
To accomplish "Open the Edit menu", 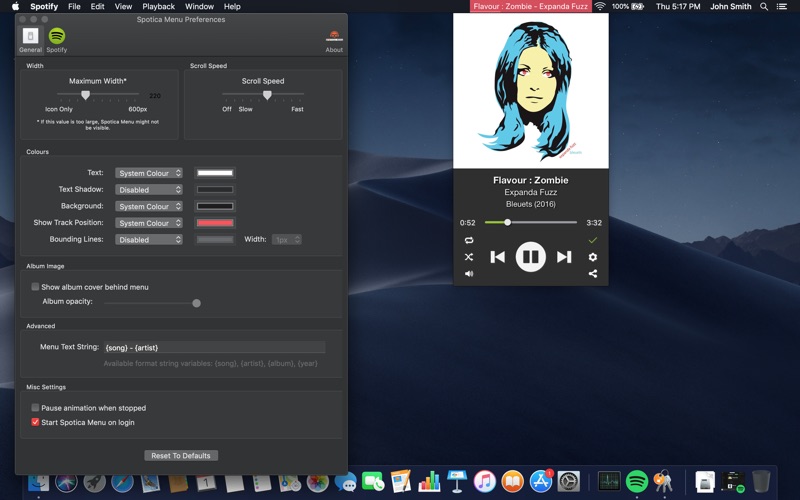I will (97, 7).
